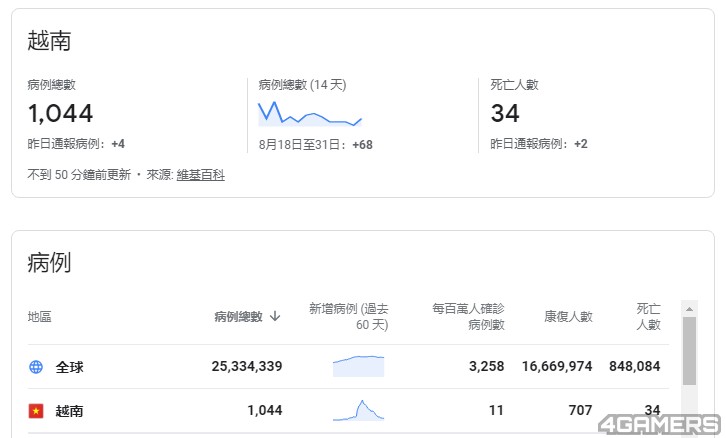The height and width of the screenshot is (438, 726).
Task: Click 昨日通報病例: +4 under total cases
Action: tap(76, 144)
